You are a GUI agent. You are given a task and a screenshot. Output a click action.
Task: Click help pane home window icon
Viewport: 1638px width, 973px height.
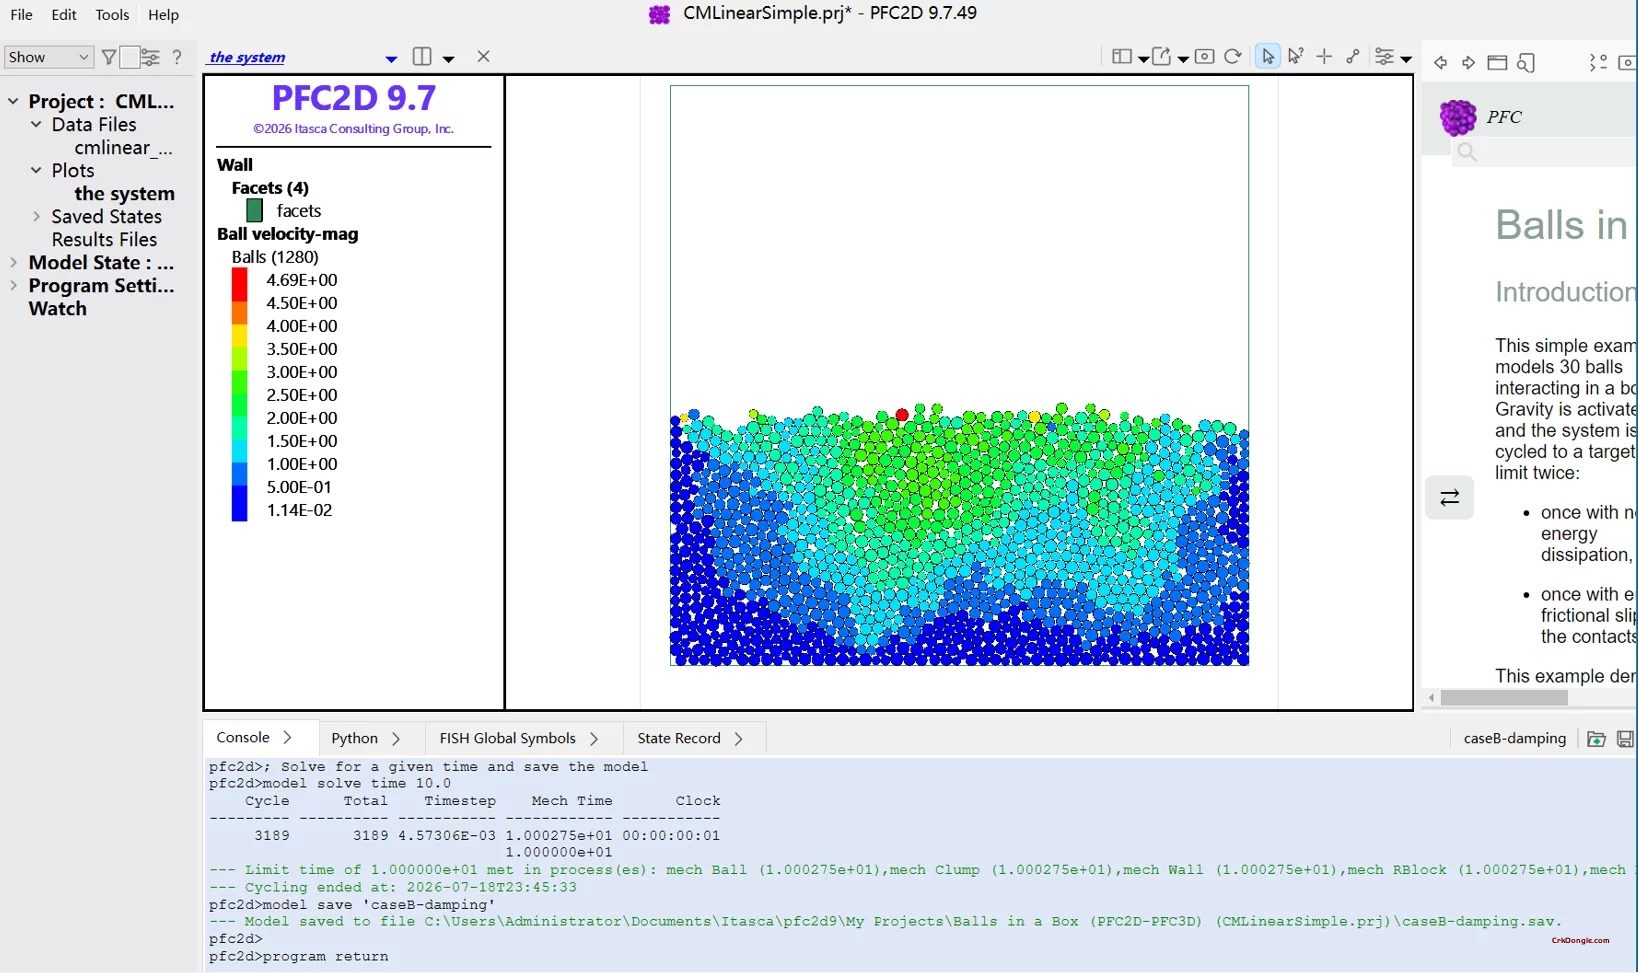(1497, 63)
